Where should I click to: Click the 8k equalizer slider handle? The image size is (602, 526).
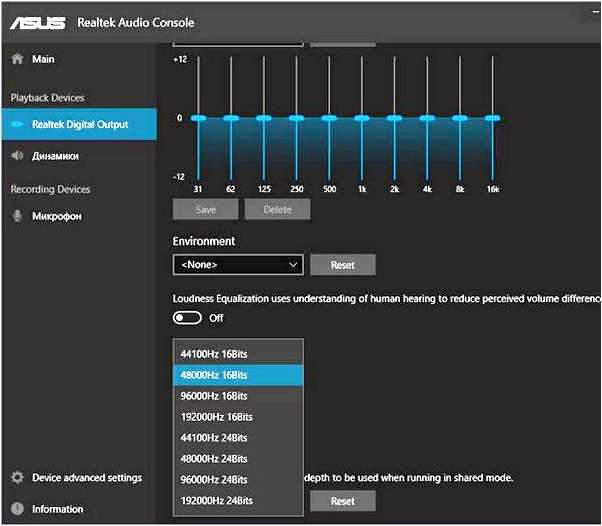tap(460, 118)
